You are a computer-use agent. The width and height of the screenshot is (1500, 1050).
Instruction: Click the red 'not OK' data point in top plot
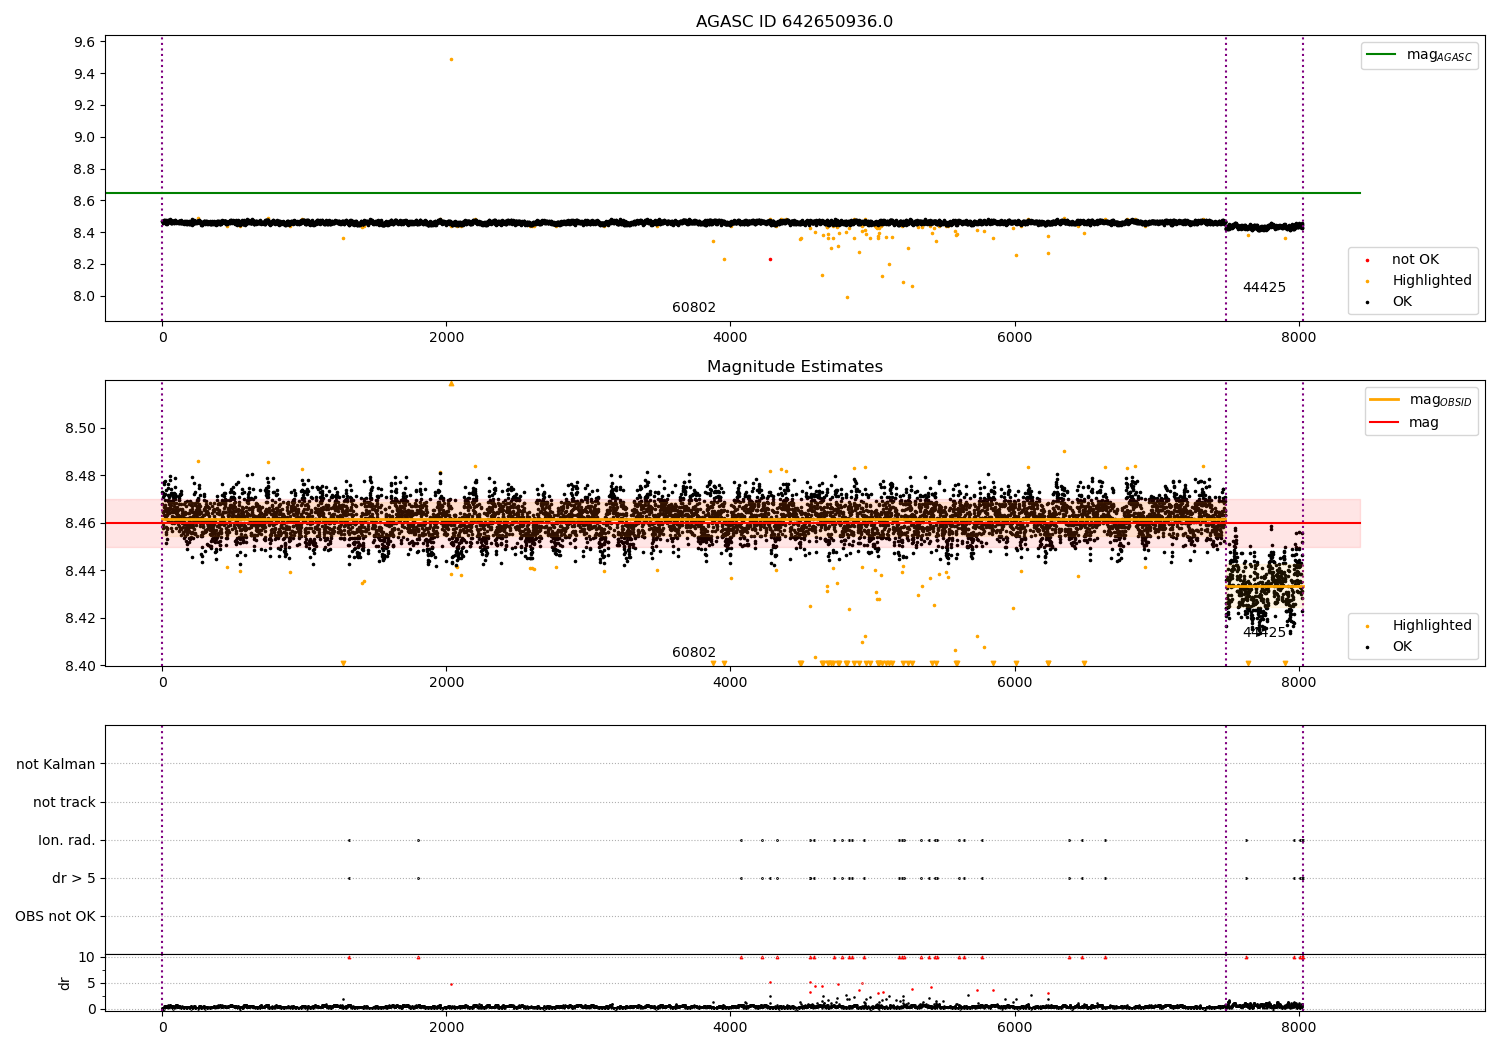point(770,259)
